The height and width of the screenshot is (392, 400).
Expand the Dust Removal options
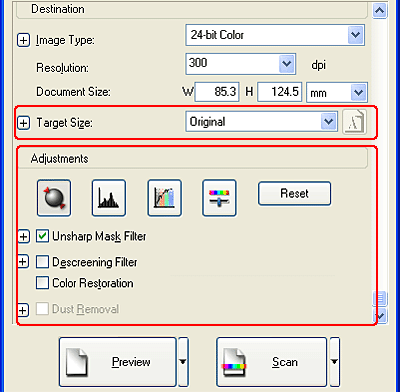(x=23, y=310)
